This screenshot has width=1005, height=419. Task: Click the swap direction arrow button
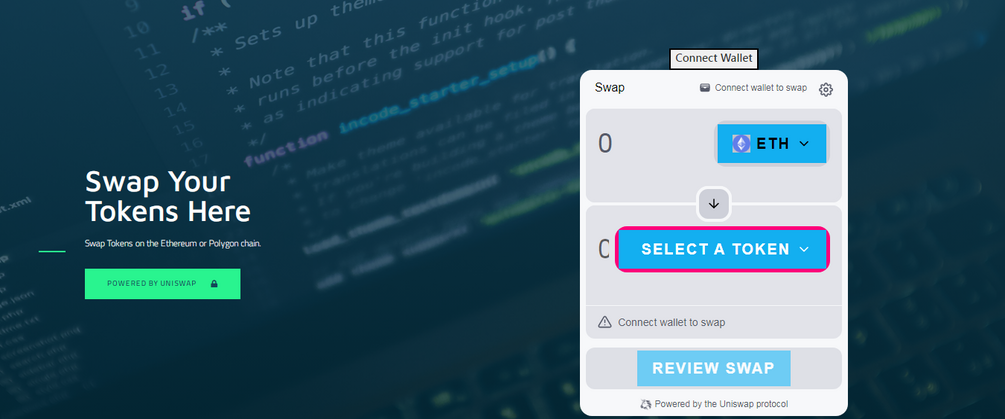[714, 204]
